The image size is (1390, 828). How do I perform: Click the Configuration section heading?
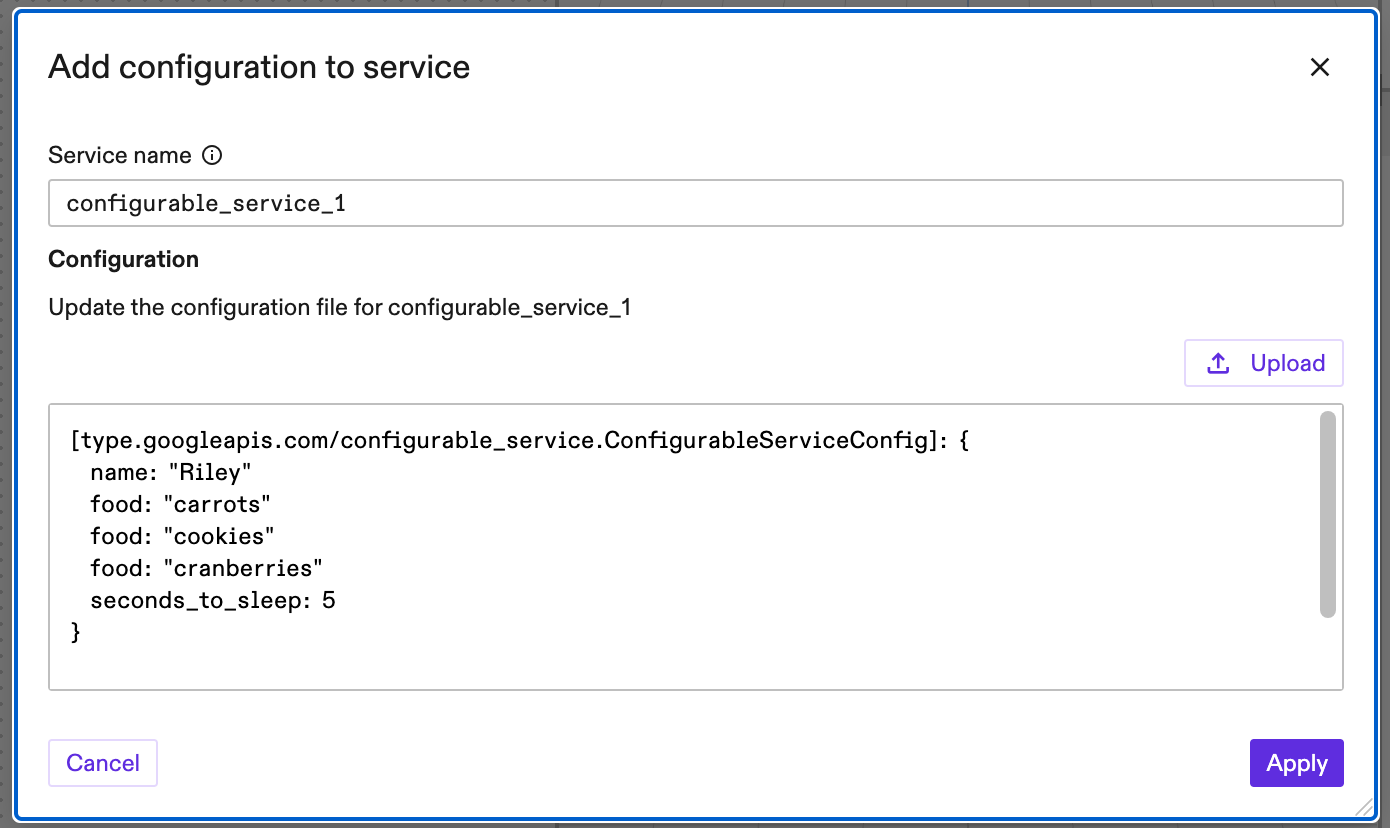123,258
